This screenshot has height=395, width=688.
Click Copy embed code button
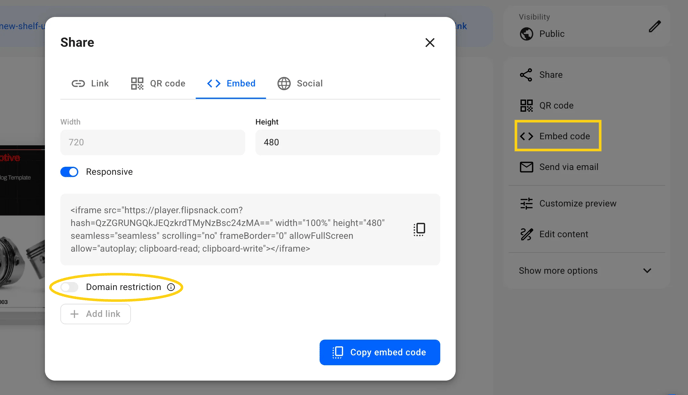(x=380, y=352)
